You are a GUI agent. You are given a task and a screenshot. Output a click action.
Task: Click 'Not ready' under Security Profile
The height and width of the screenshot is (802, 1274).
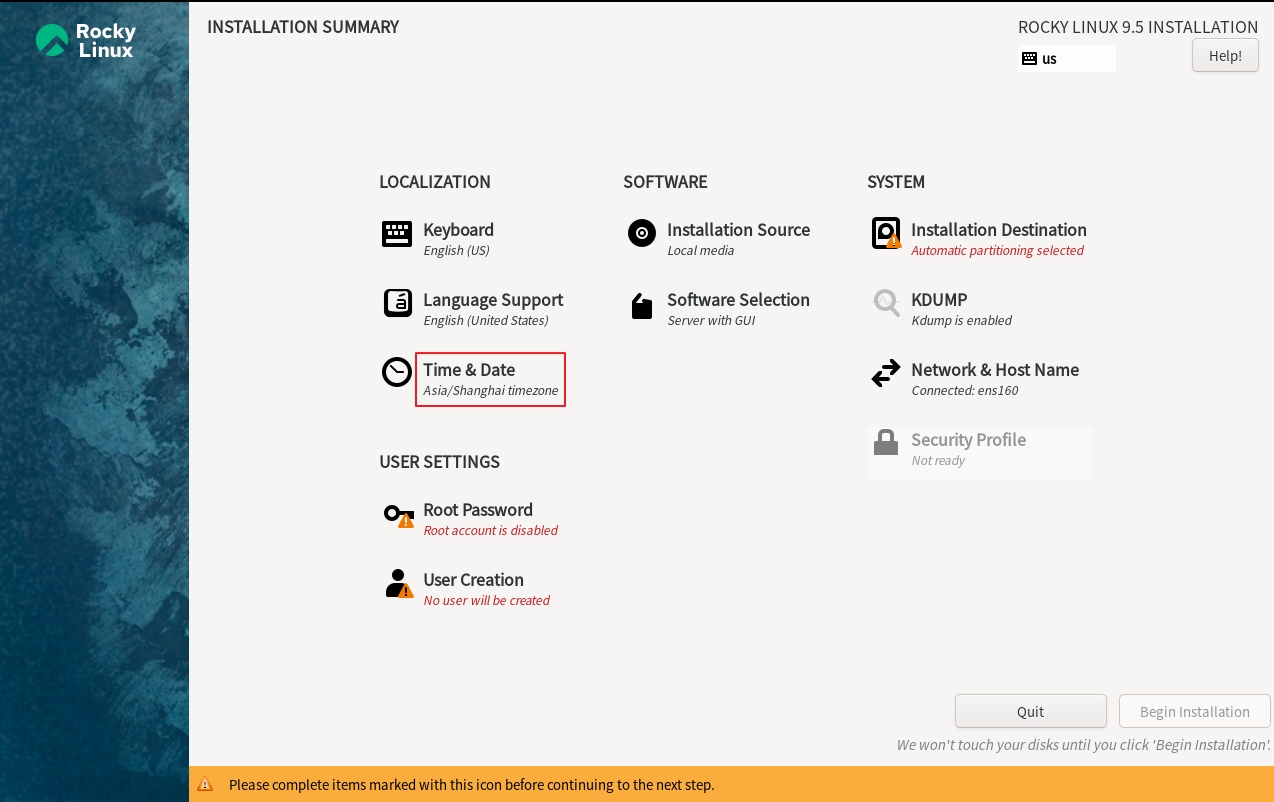938,461
